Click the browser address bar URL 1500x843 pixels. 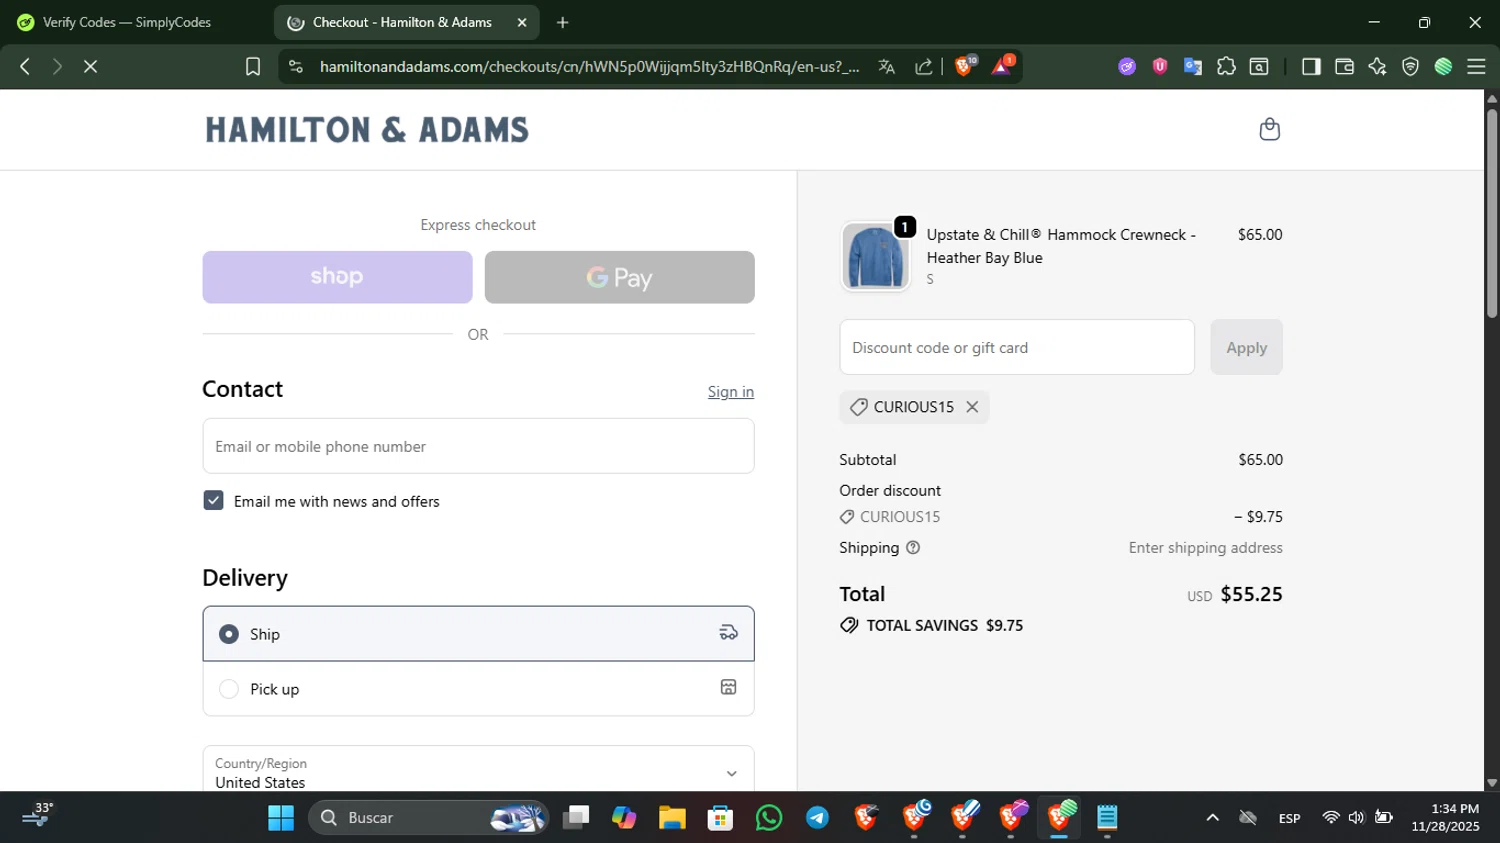point(589,67)
